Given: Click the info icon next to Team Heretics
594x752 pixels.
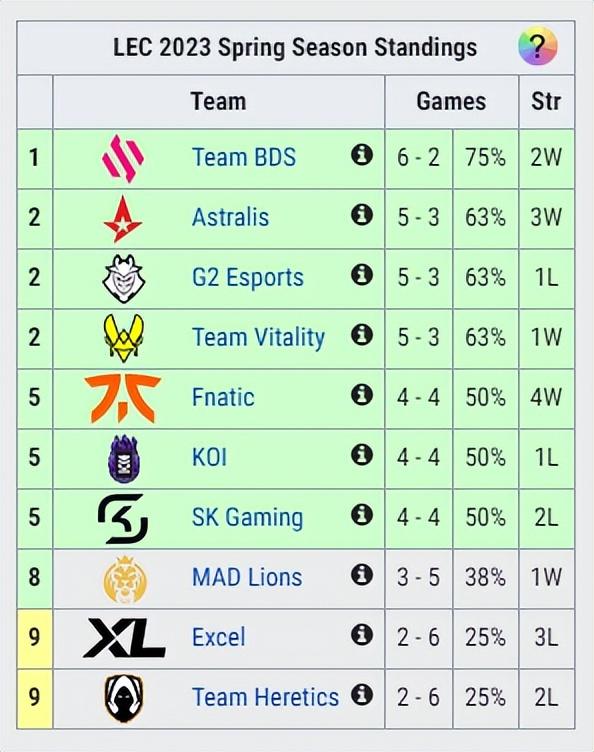Looking at the screenshot, I should click(x=362, y=694).
